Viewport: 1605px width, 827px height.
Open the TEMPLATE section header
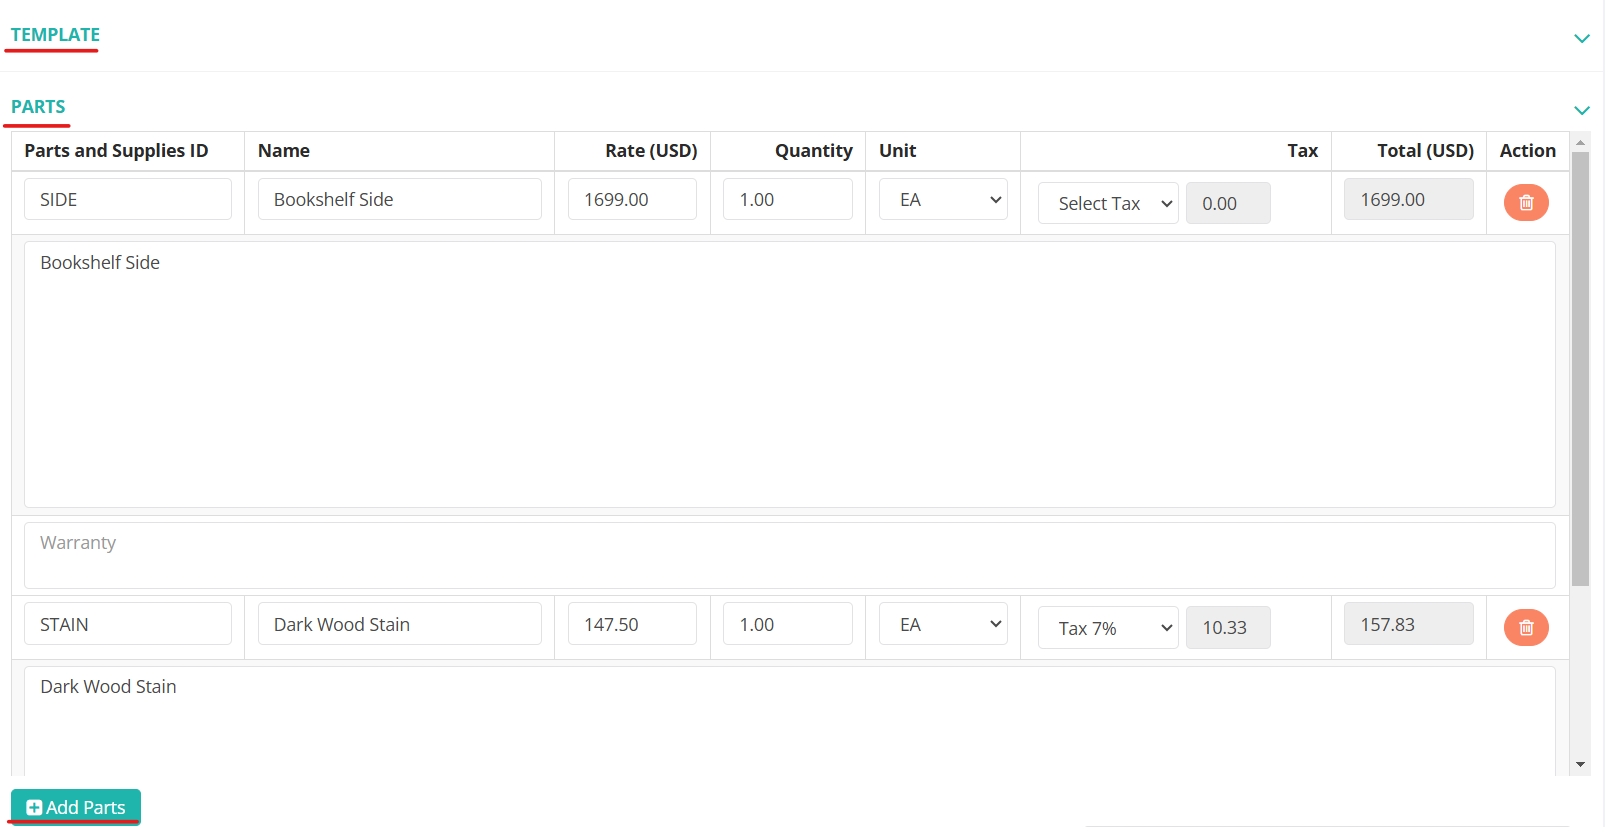pyautogui.click(x=55, y=35)
